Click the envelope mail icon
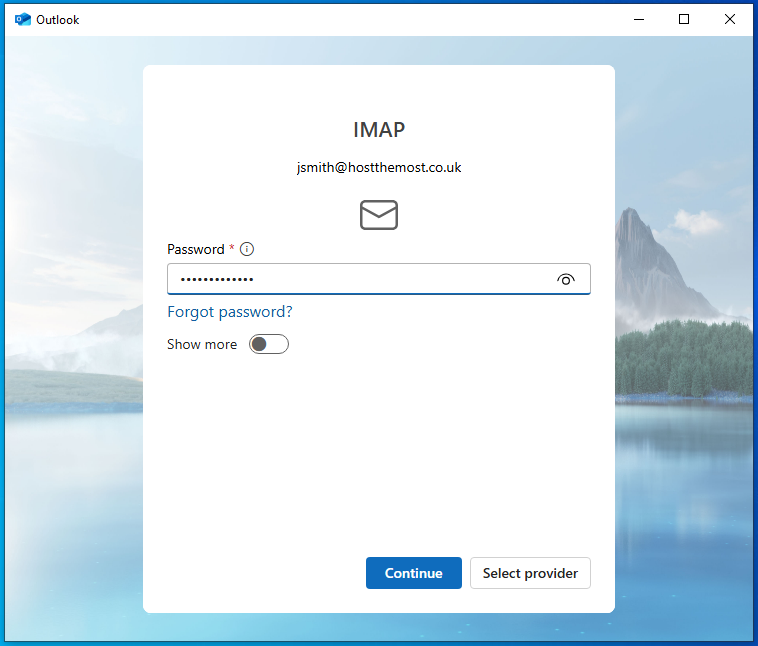758x646 pixels. 379,215
